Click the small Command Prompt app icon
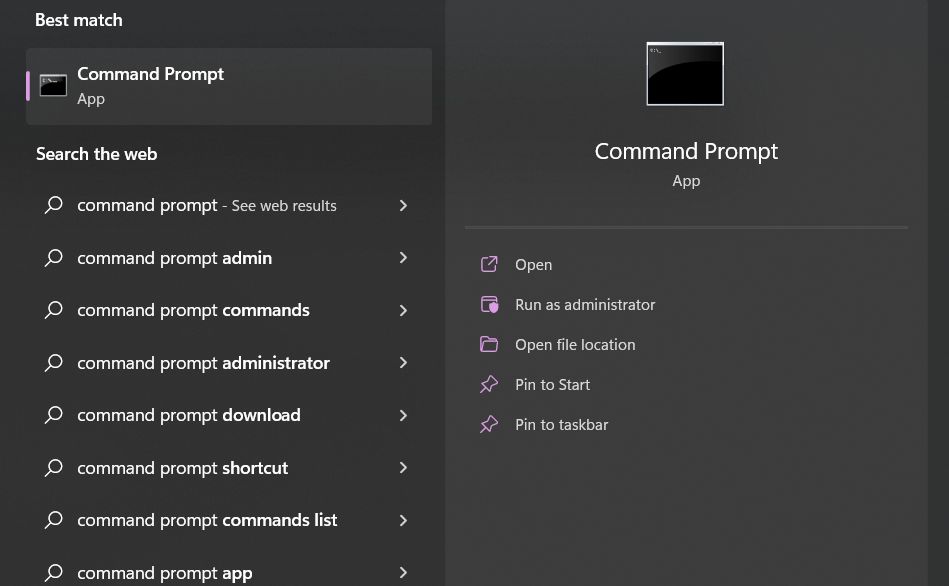 [53, 85]
